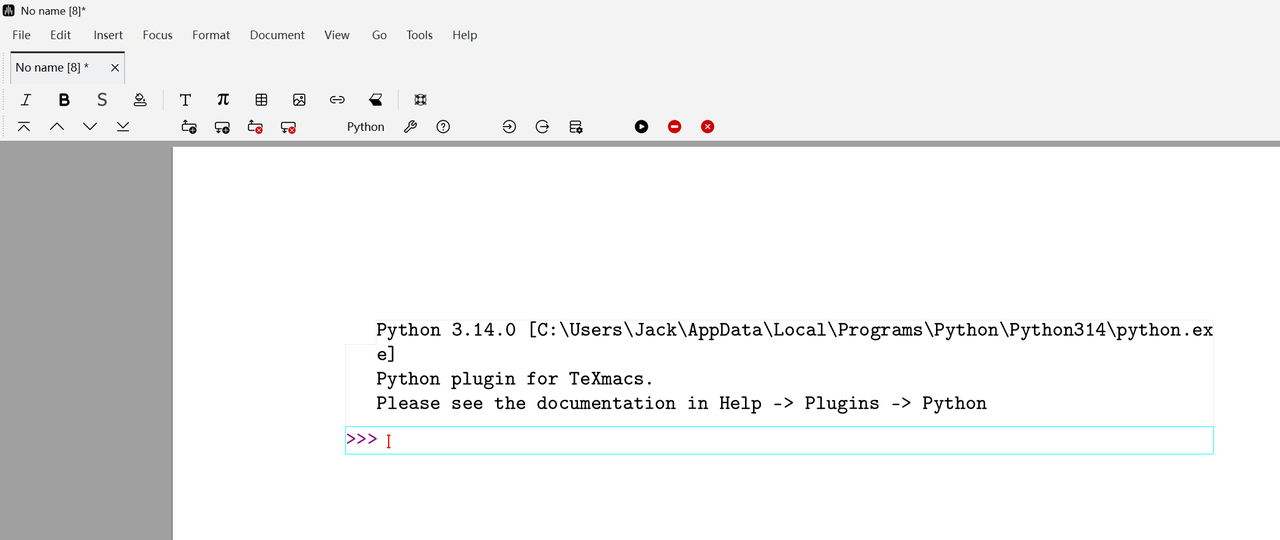Image resolution: width=1280 pixels, height=540 pixels.
Task: Toggle bold text formatting
Action: coord(64,100)
